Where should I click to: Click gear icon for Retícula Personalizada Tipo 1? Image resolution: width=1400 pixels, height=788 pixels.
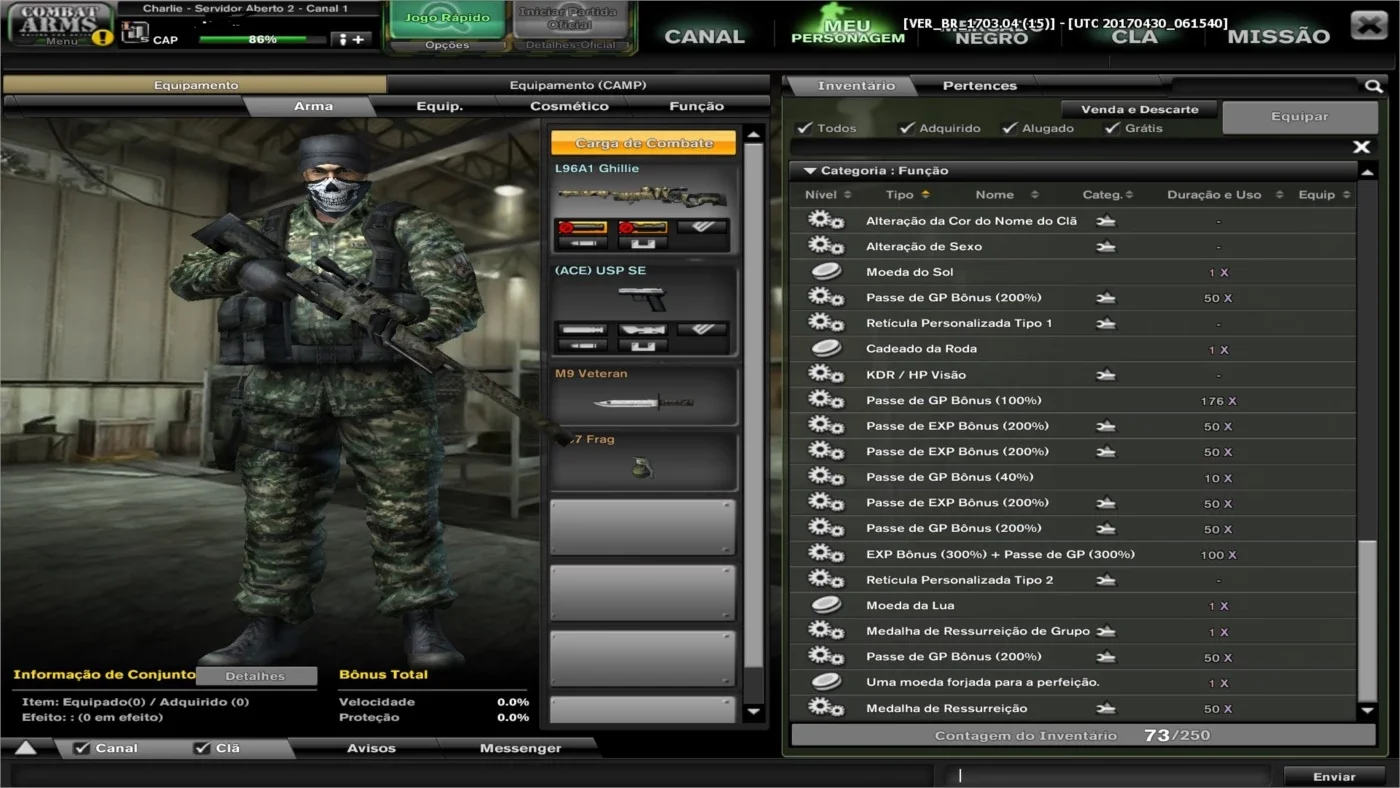pos(825,322)
